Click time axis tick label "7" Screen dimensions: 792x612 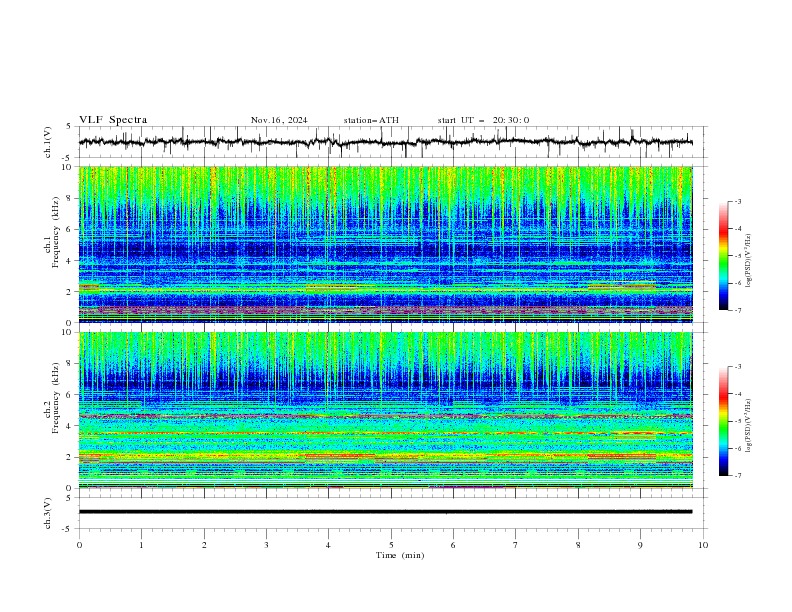pyautogui.click(x=516, y=545)
